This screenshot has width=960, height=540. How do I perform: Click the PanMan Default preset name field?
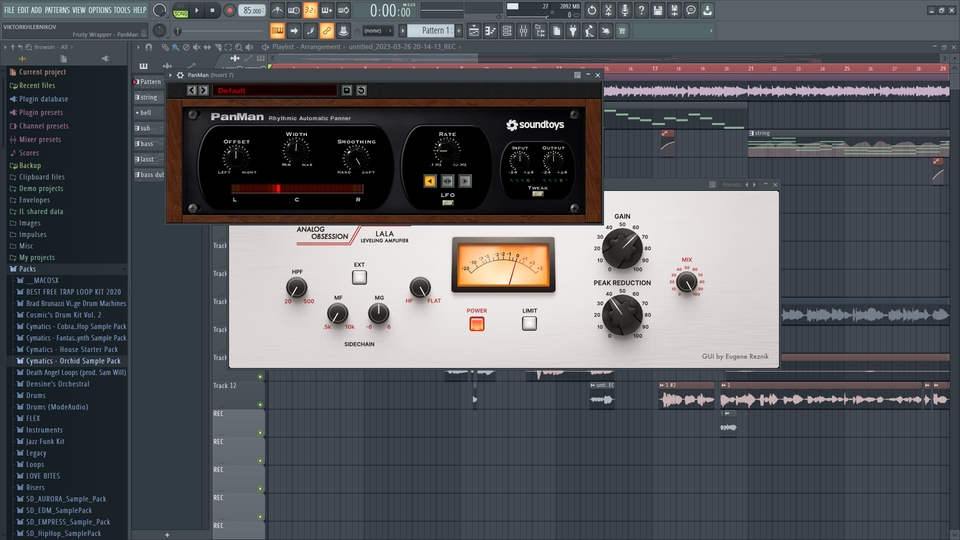point(275,91)
